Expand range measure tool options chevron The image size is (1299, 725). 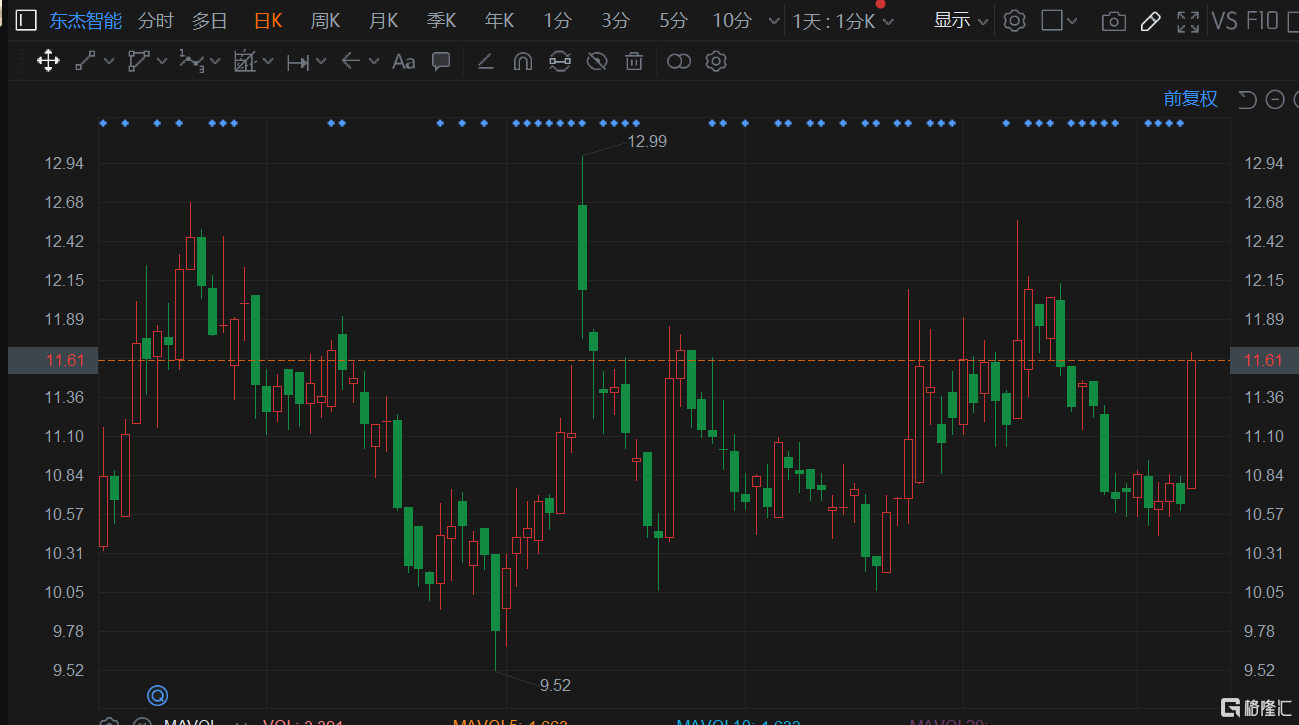pyautogui.click(x=321, y=62)
